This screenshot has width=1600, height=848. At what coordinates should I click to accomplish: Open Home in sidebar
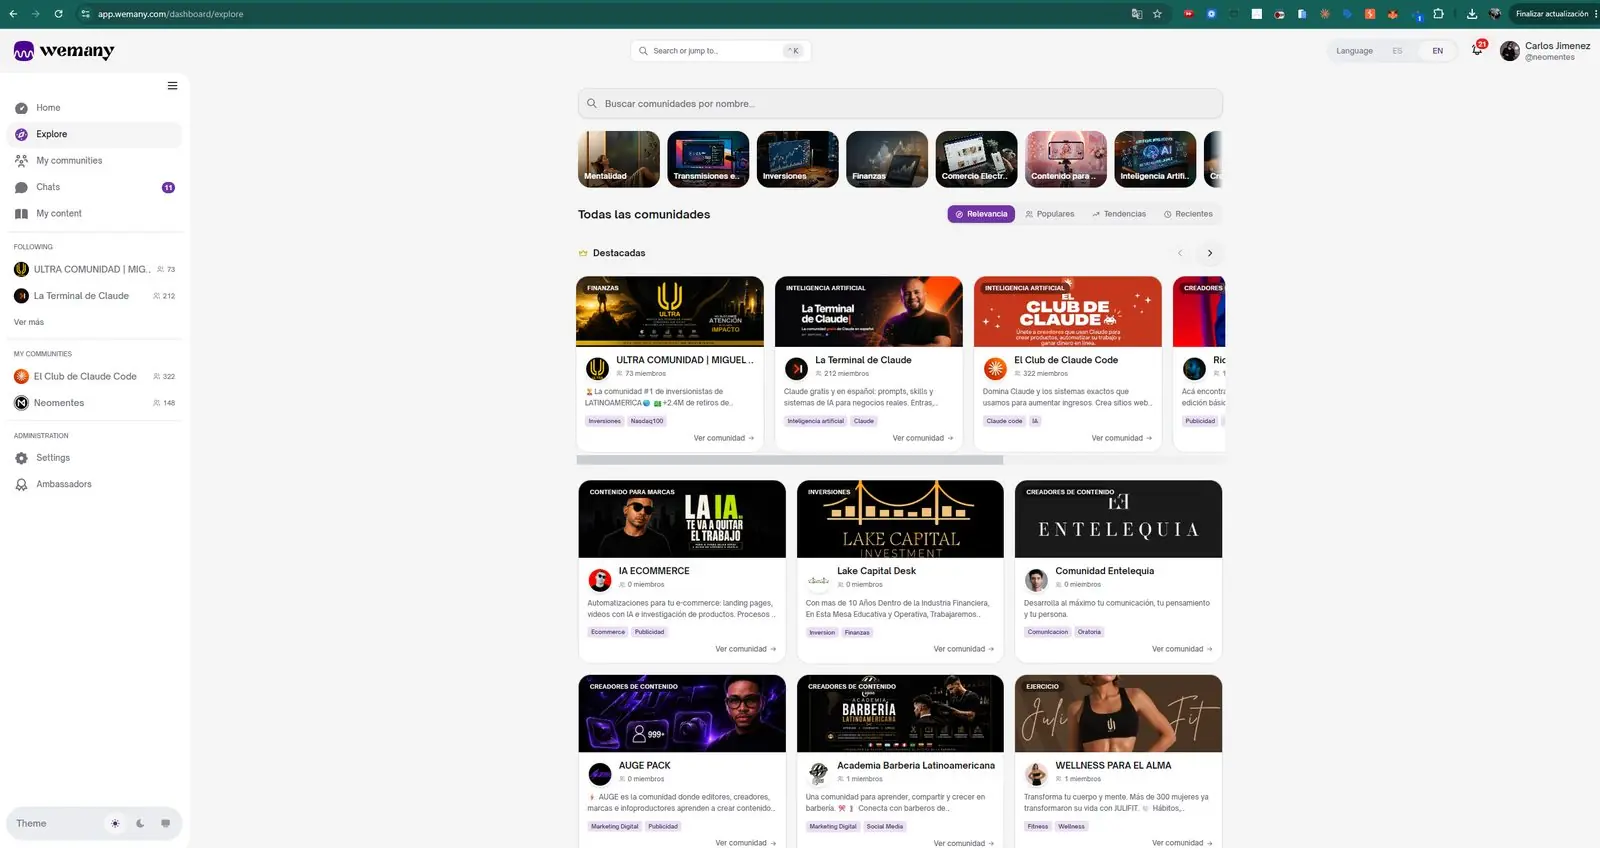pos(94,108)
